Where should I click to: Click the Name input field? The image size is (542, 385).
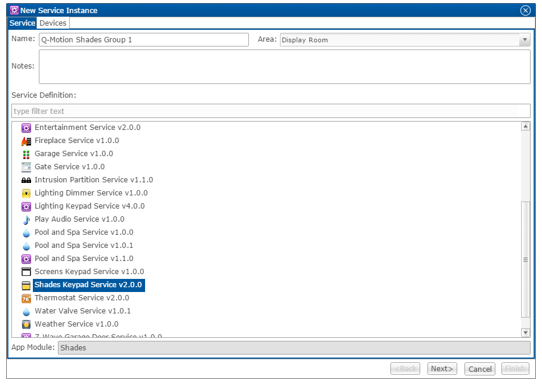point(143,40)
